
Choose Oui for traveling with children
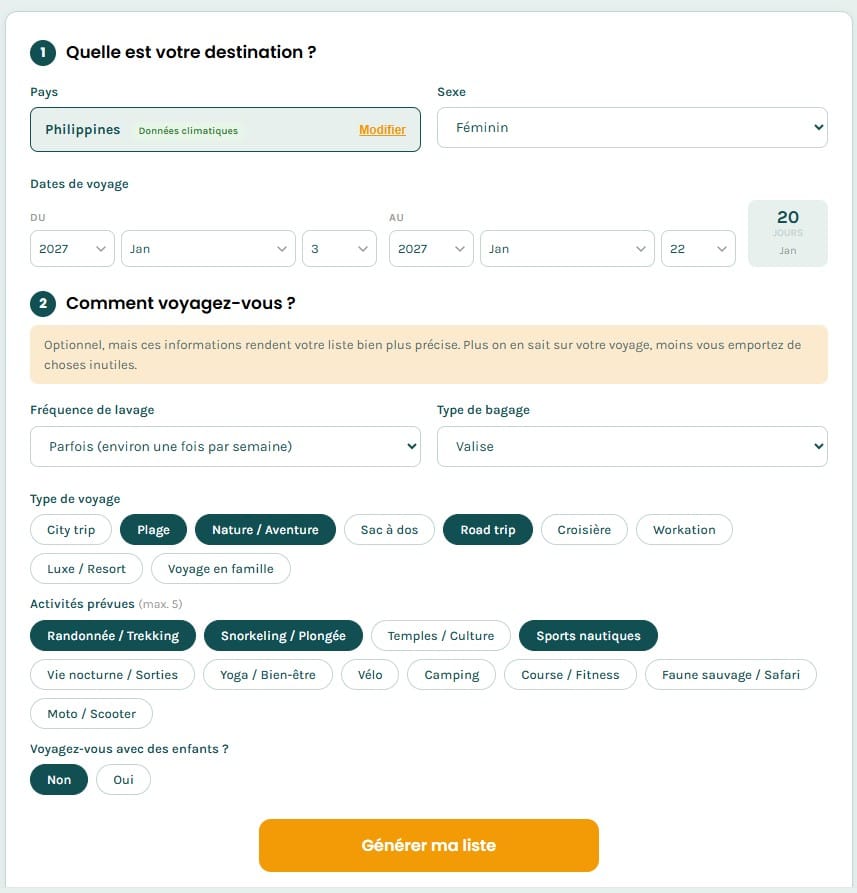click(123, 779)
